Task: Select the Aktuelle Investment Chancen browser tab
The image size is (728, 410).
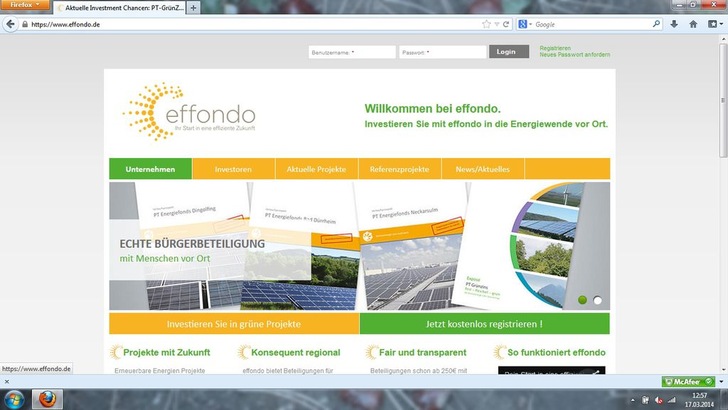Action: [x=120, y=7]
